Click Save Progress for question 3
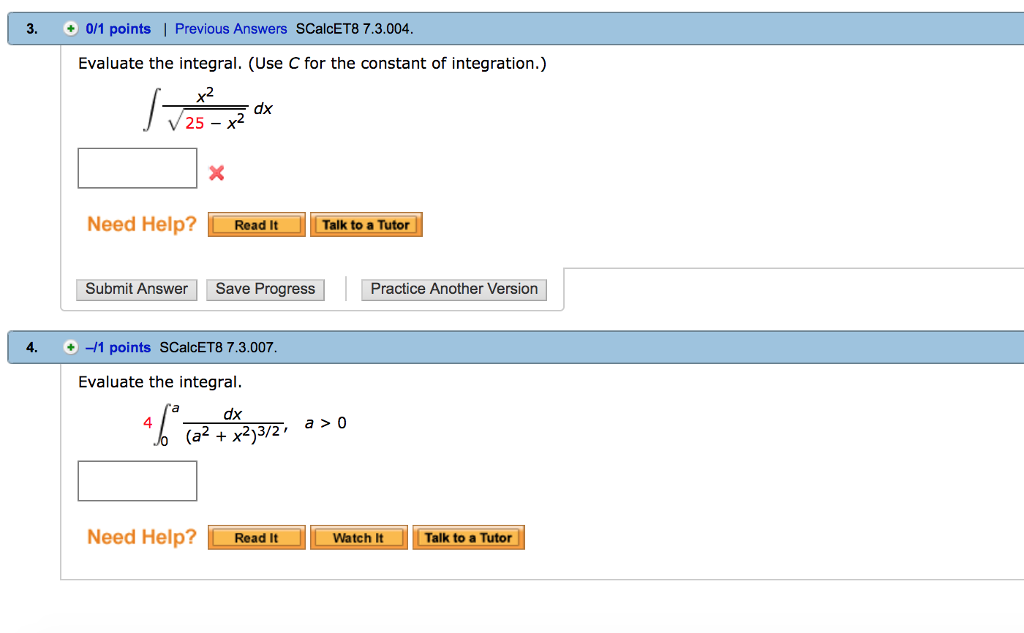 coord(265,289)
